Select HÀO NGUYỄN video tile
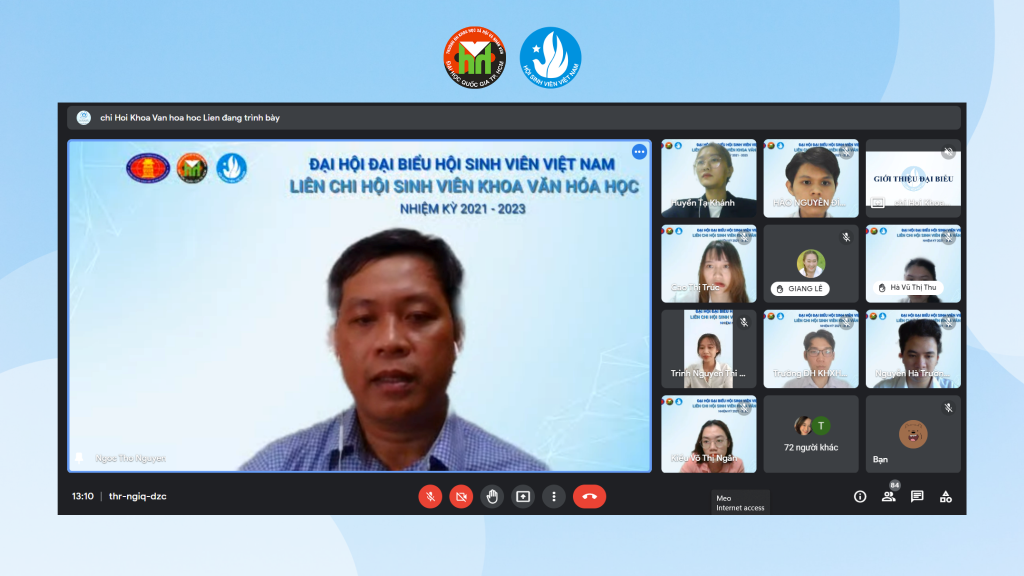This screenshot has height=576, width=1024. [x=811, y=178]
